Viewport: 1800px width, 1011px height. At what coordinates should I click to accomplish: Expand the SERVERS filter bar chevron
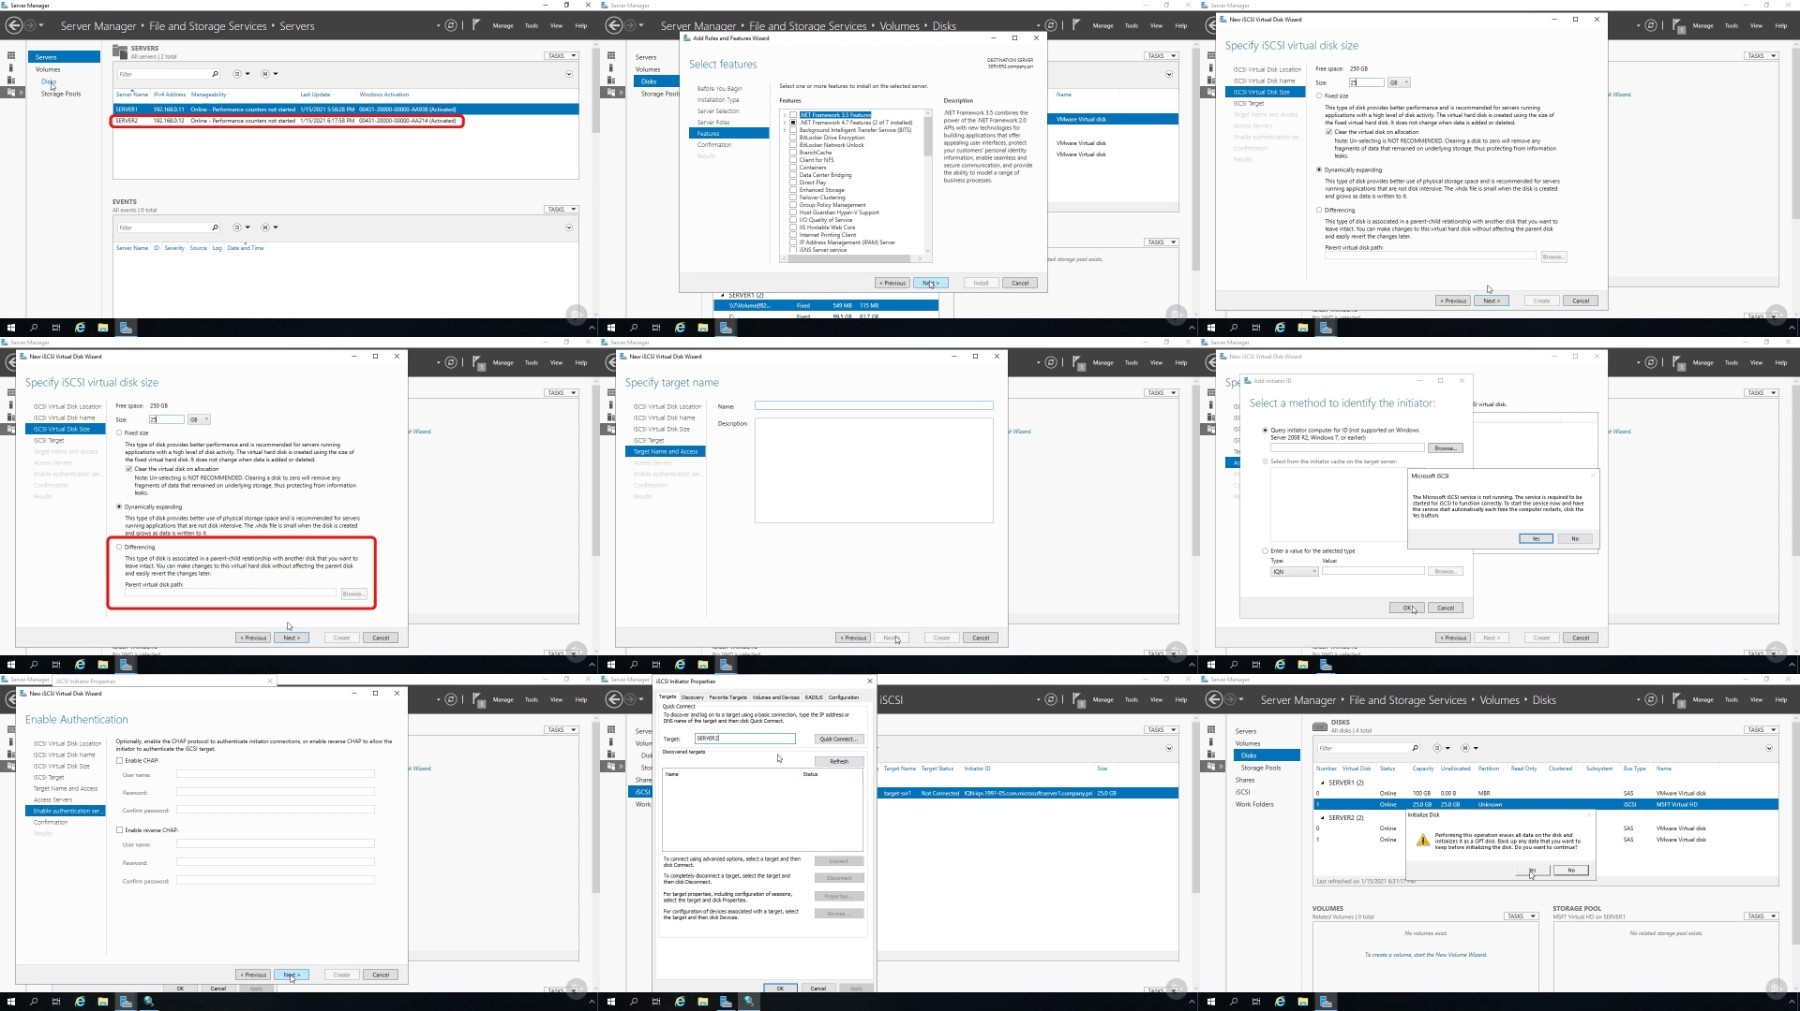point(569,74)
